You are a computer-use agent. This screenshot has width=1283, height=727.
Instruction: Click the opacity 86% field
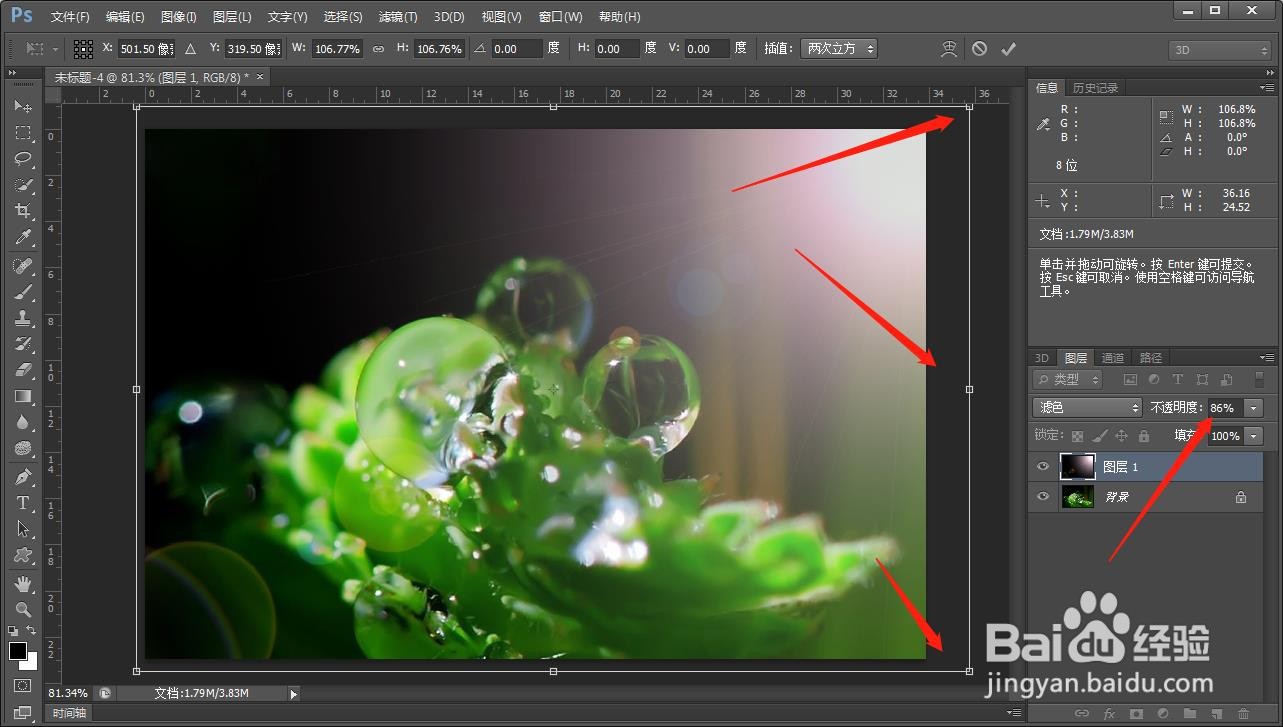[1225, 408]
